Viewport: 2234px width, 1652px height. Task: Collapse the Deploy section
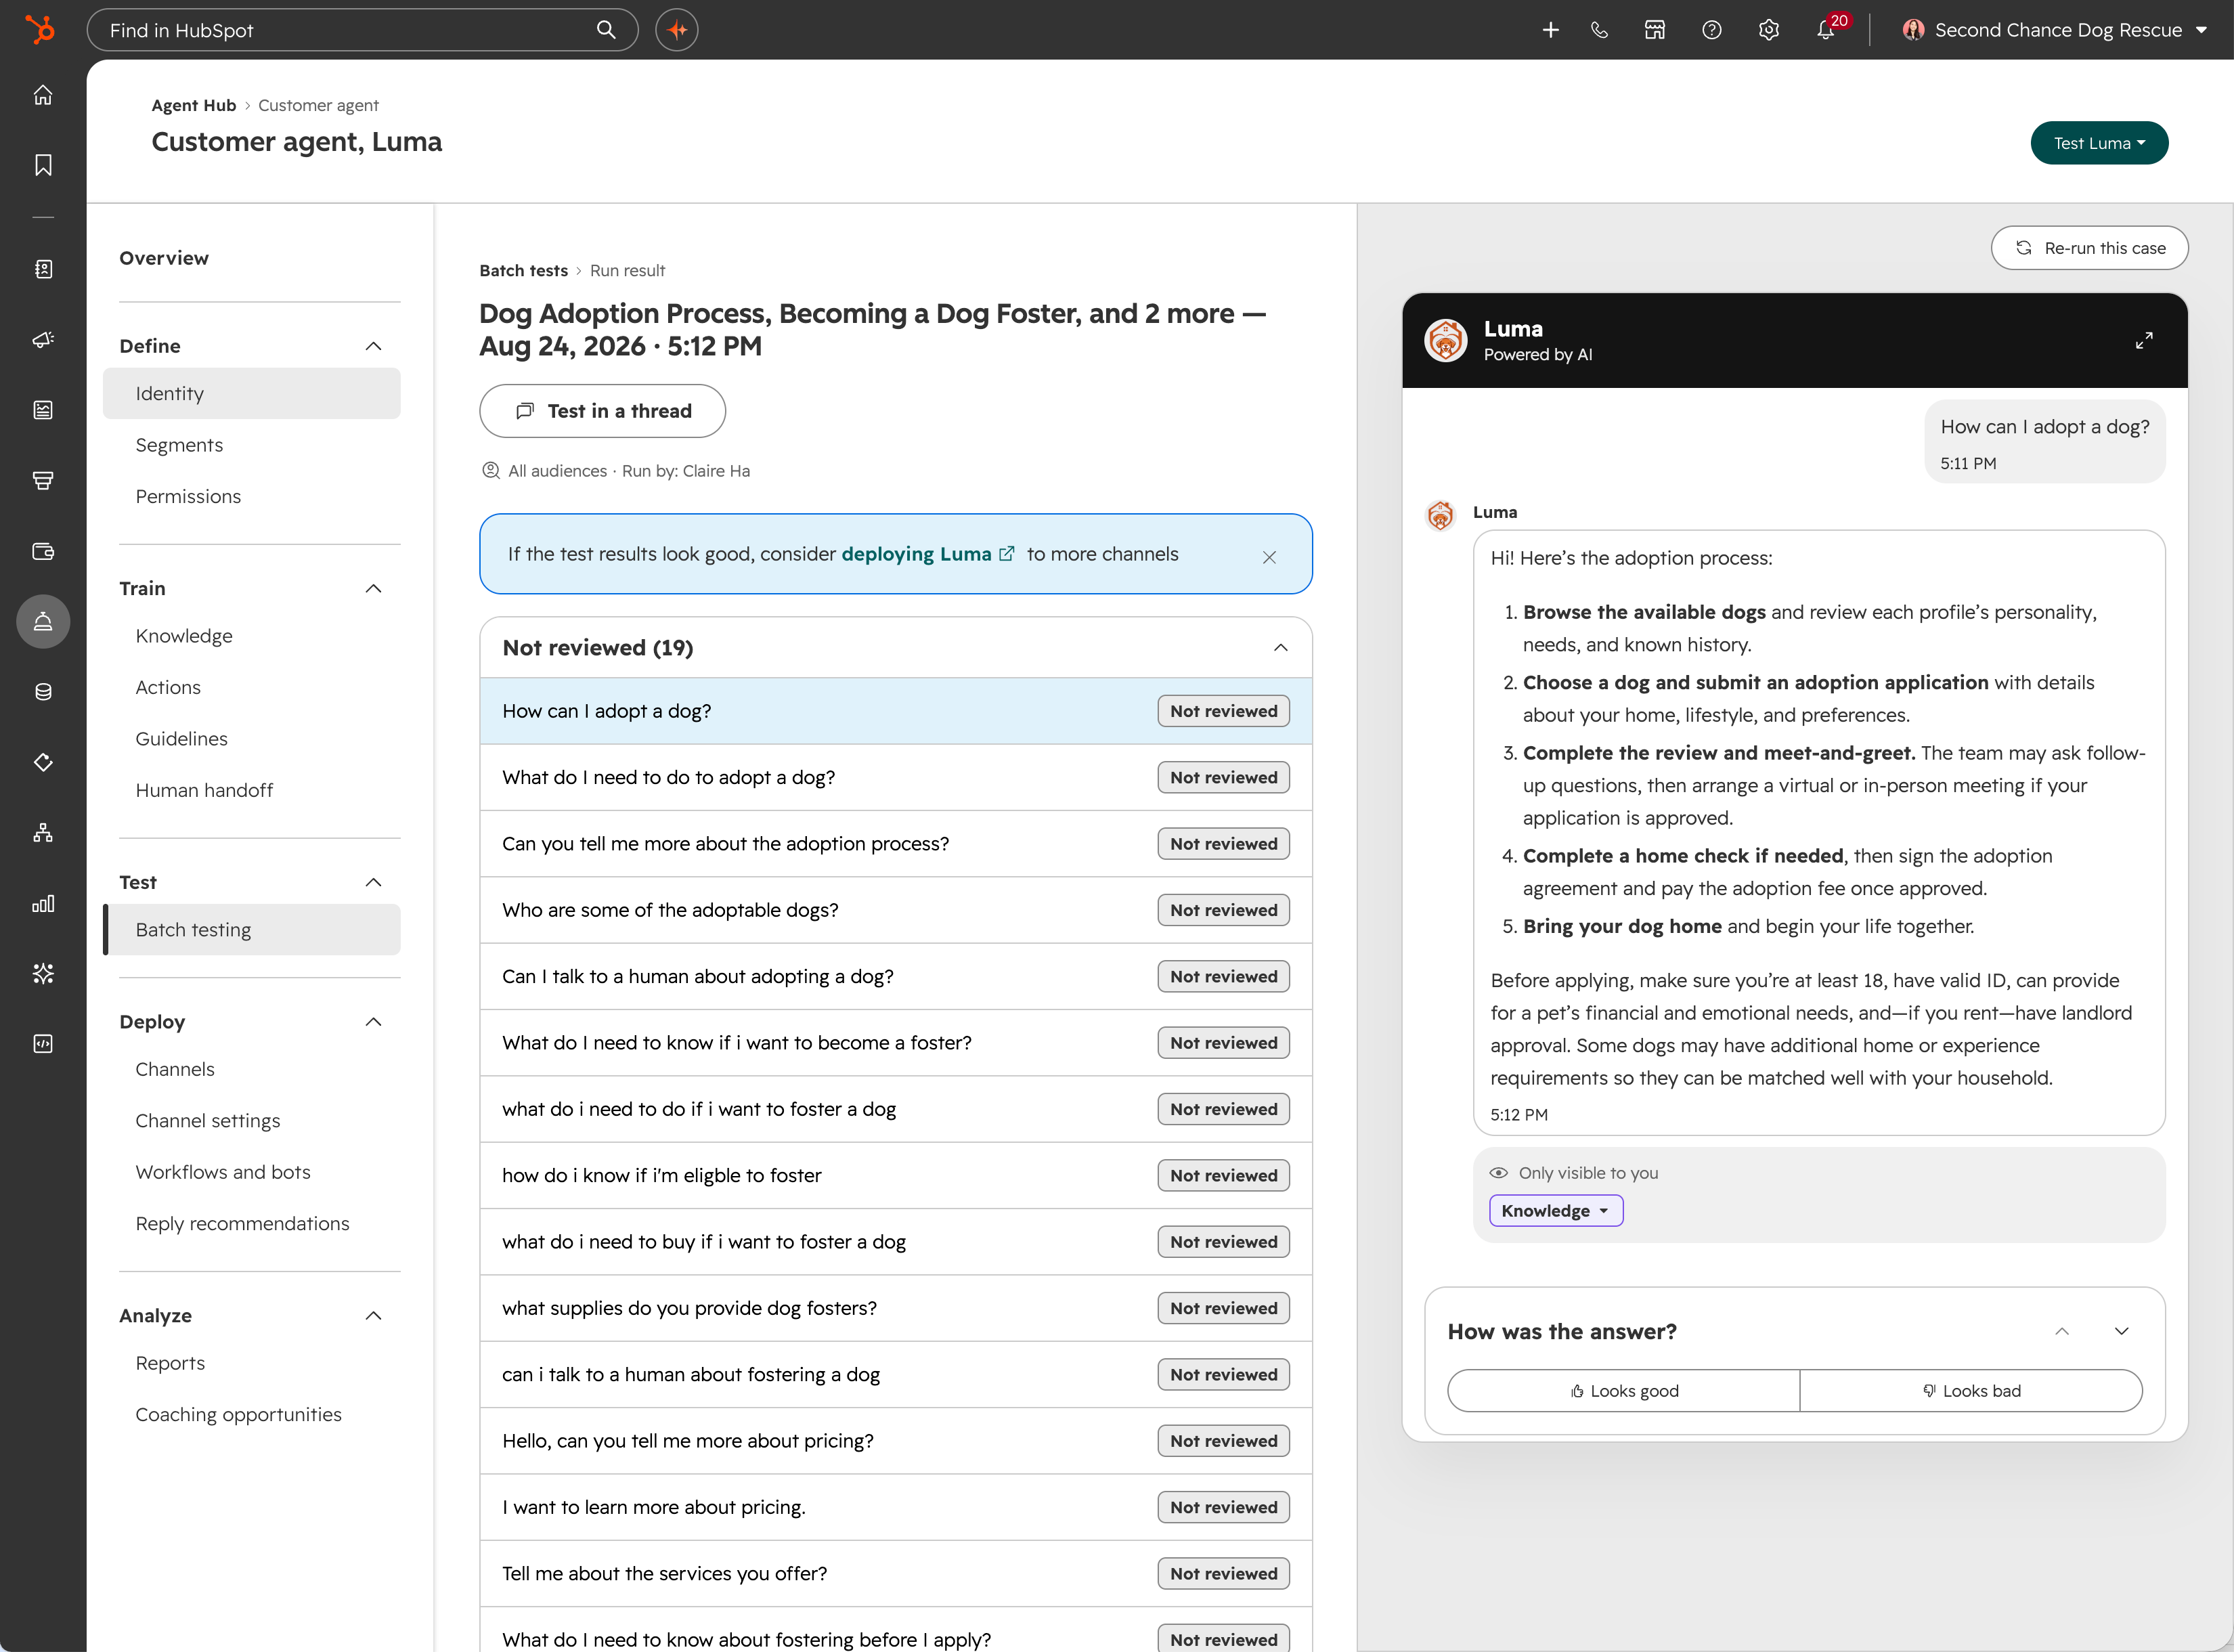(x=373, y=1022)
